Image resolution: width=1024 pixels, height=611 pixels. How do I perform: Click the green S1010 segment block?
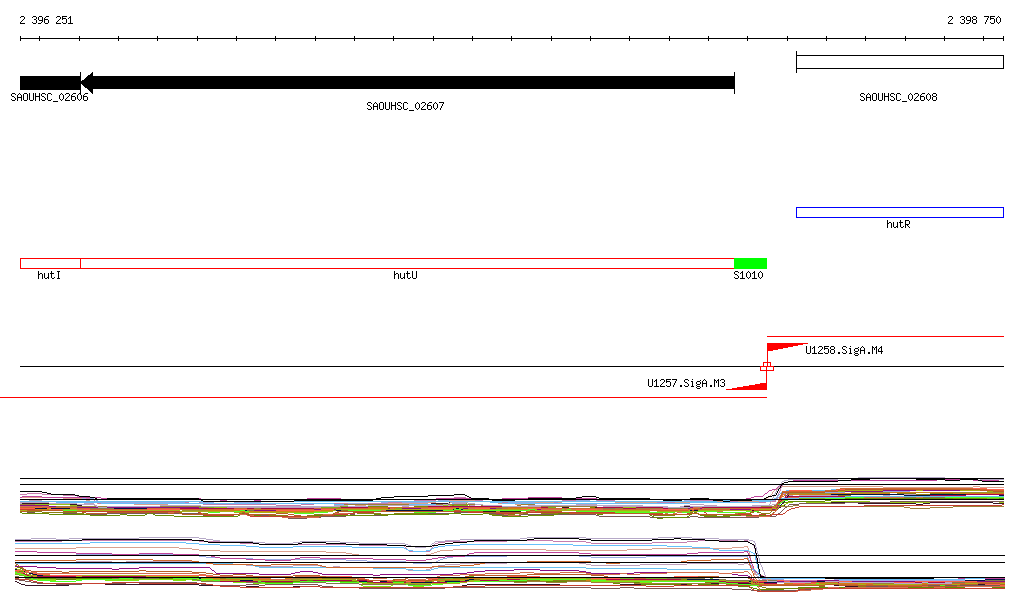750,263
